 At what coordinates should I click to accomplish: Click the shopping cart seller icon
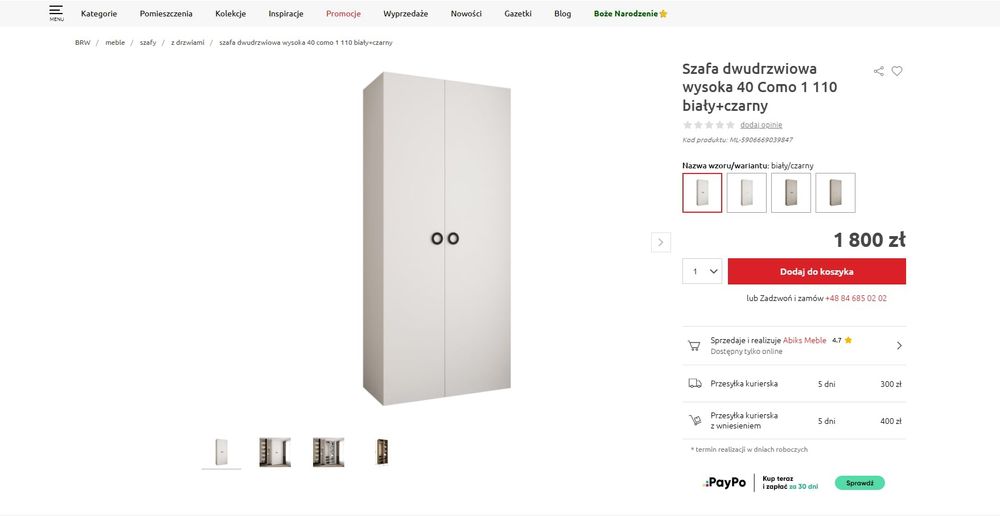(693, 345)
